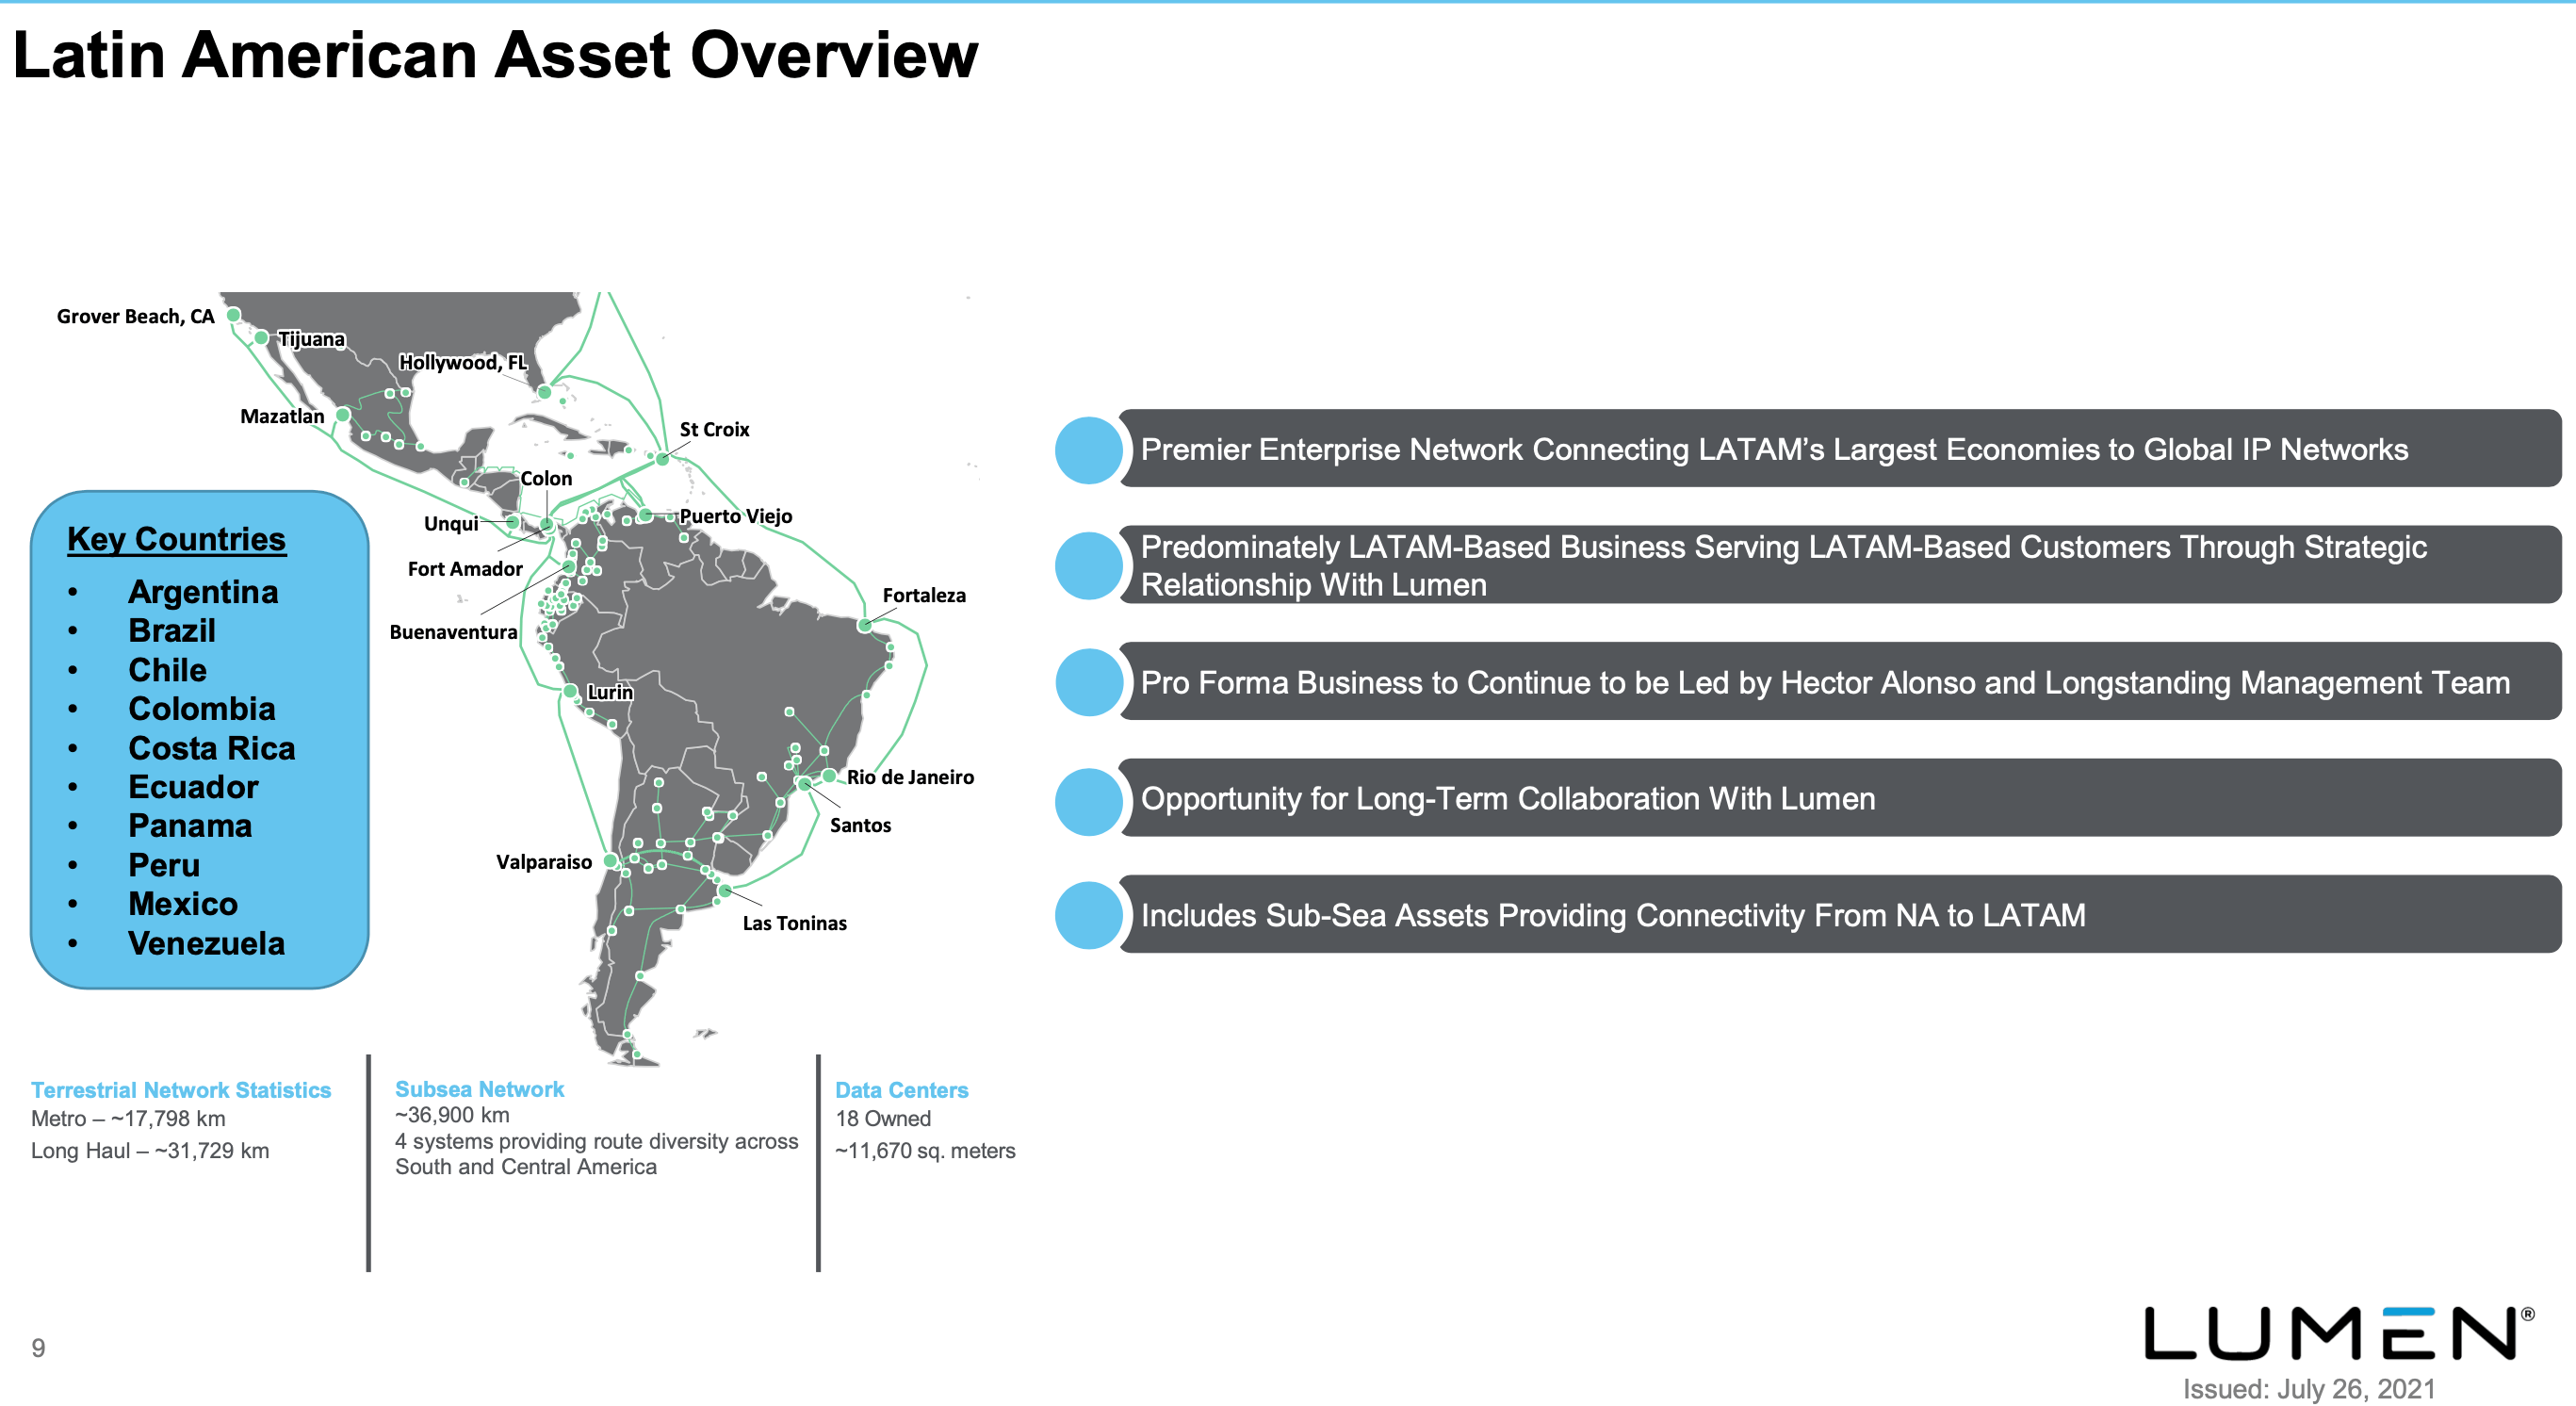This screenshot has width=2576, height=1406.
Task: Select the 18 Owned data centers value
Action: (x=883, y=1119)
